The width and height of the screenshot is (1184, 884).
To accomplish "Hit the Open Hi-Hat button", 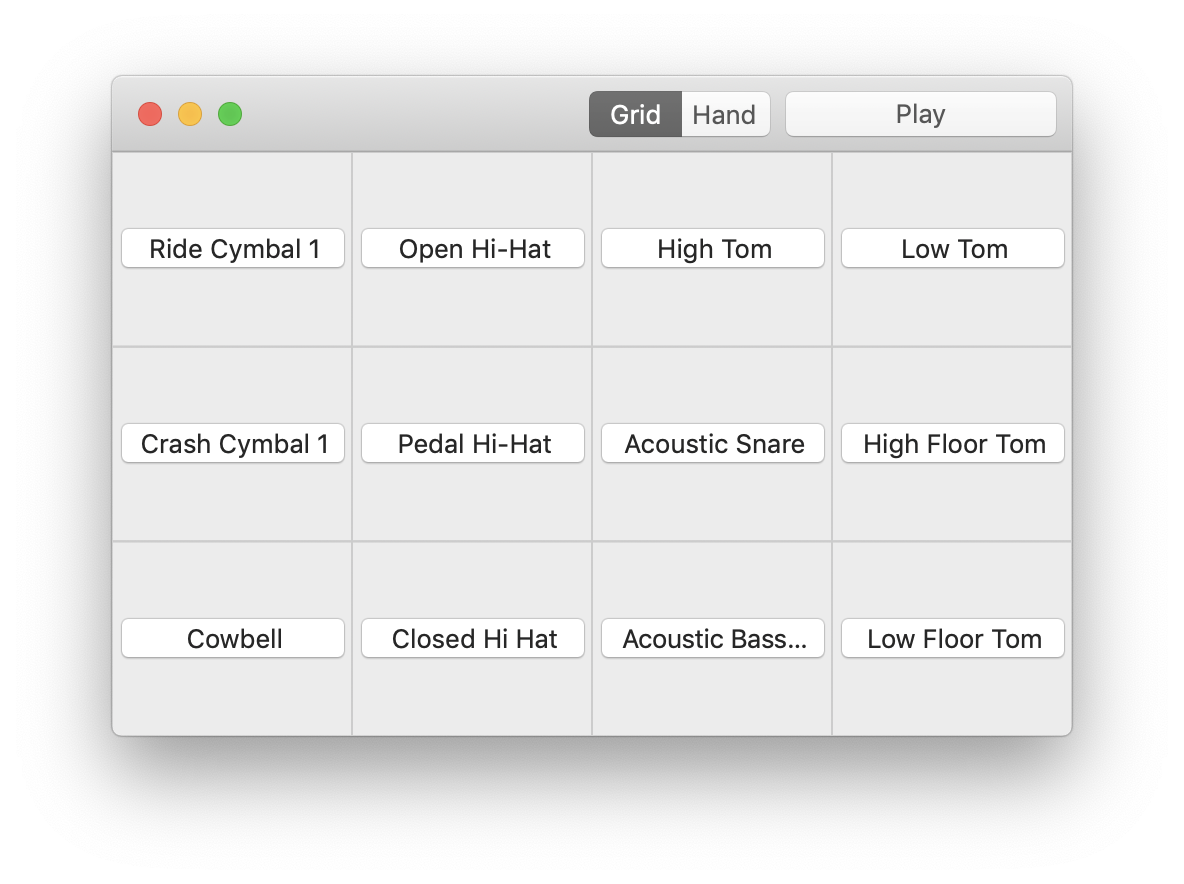I will [x=473, y=248].
